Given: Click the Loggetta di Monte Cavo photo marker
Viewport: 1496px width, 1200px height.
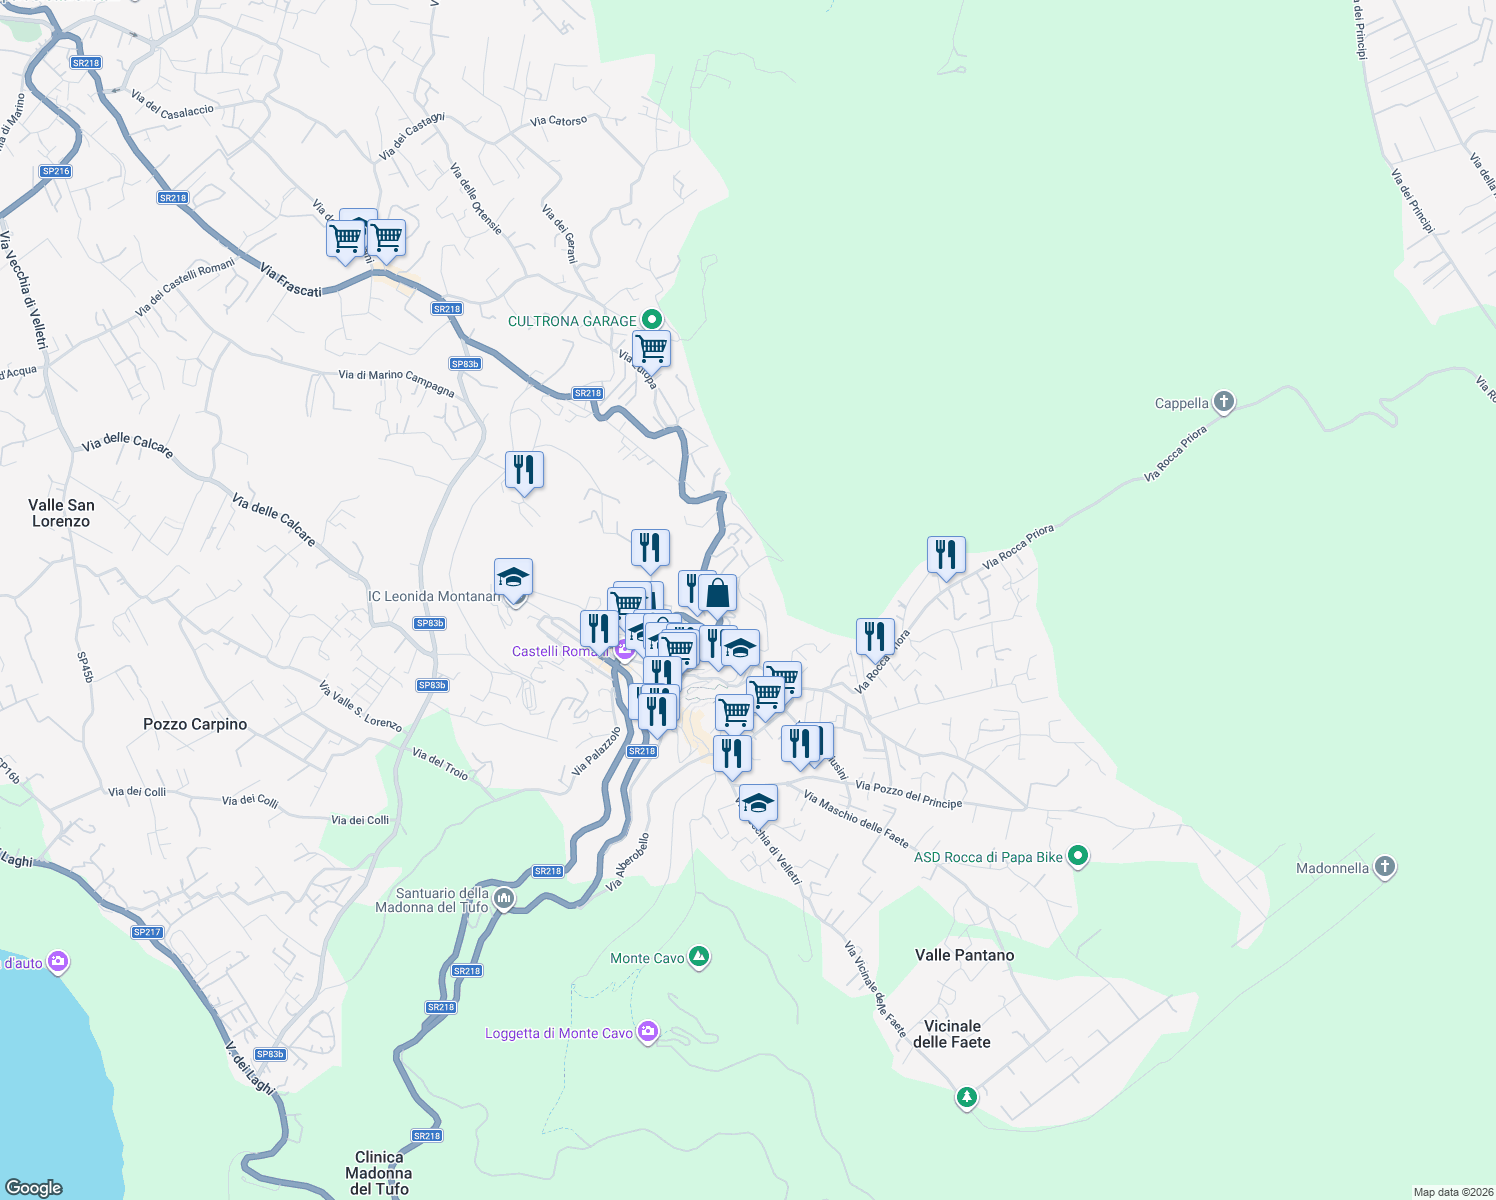Looking at the screenshot, I should [x=649, y=1030].
